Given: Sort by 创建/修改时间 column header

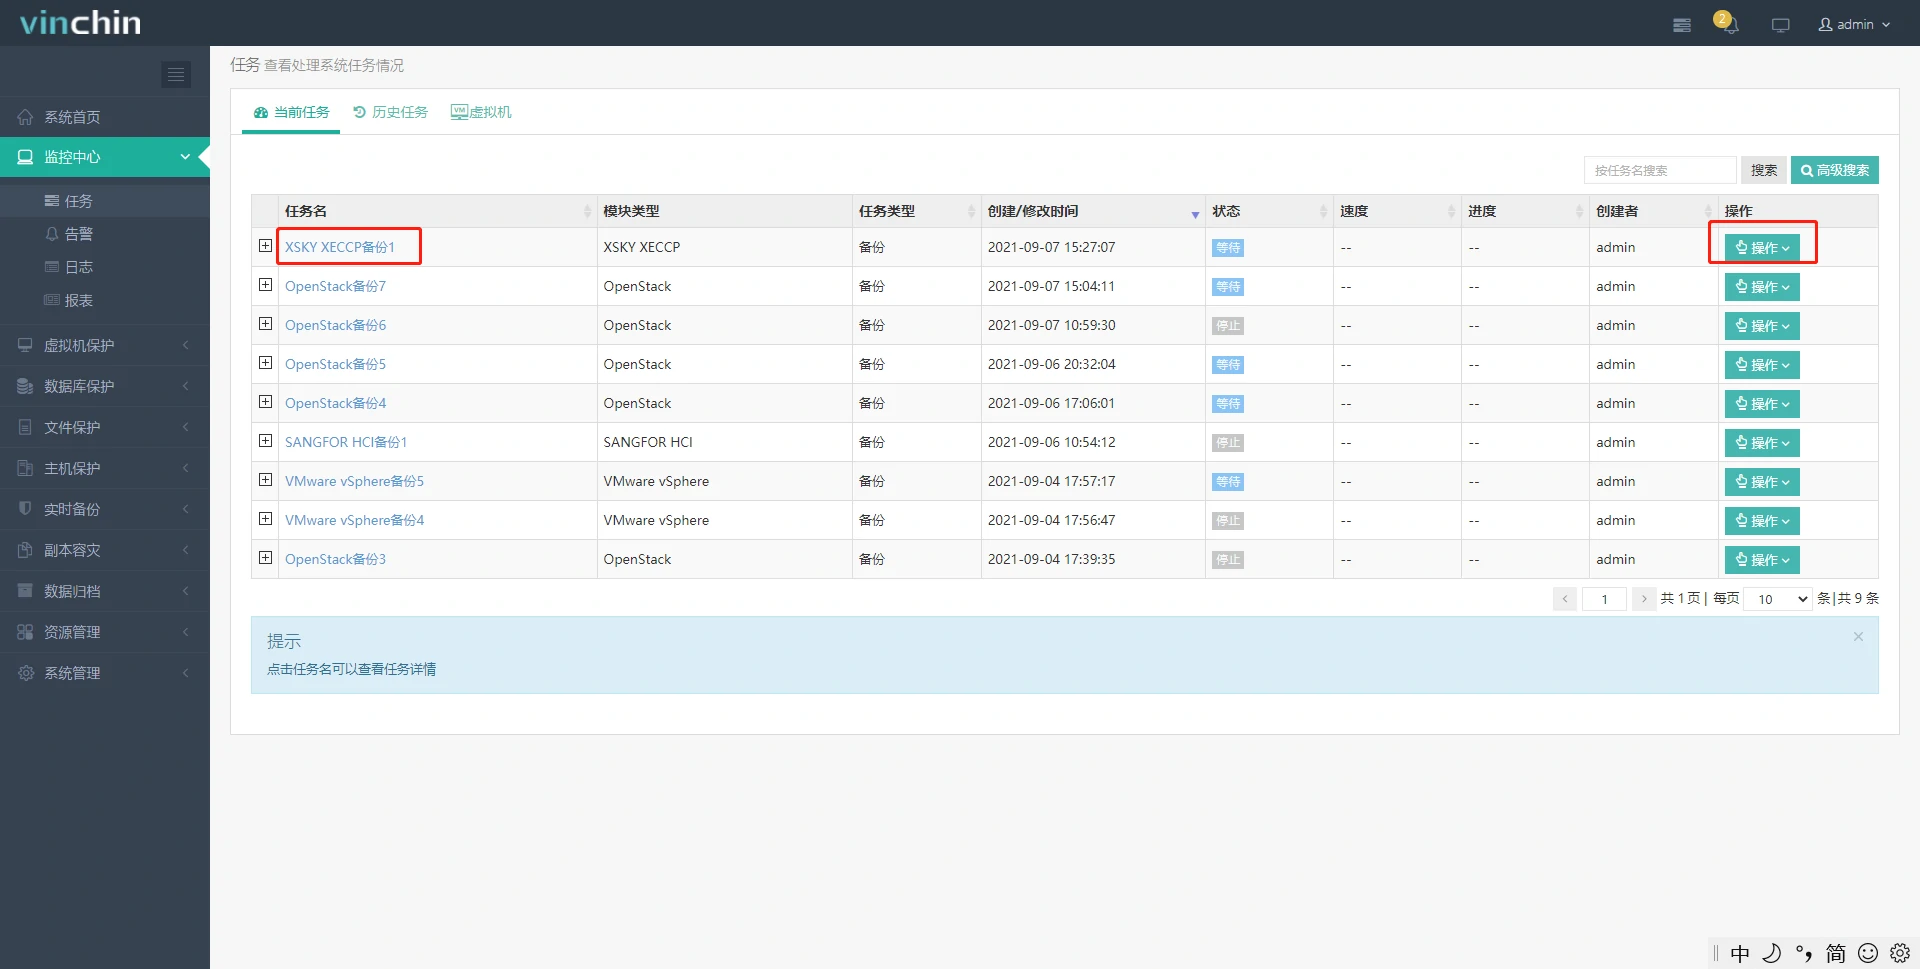Looking at the screenshot, I should [x=1093, y=211].
